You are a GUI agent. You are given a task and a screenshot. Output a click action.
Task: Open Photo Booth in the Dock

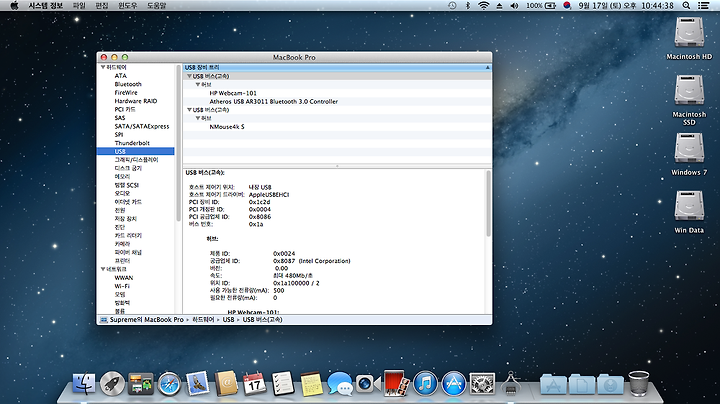pos(396,383)
